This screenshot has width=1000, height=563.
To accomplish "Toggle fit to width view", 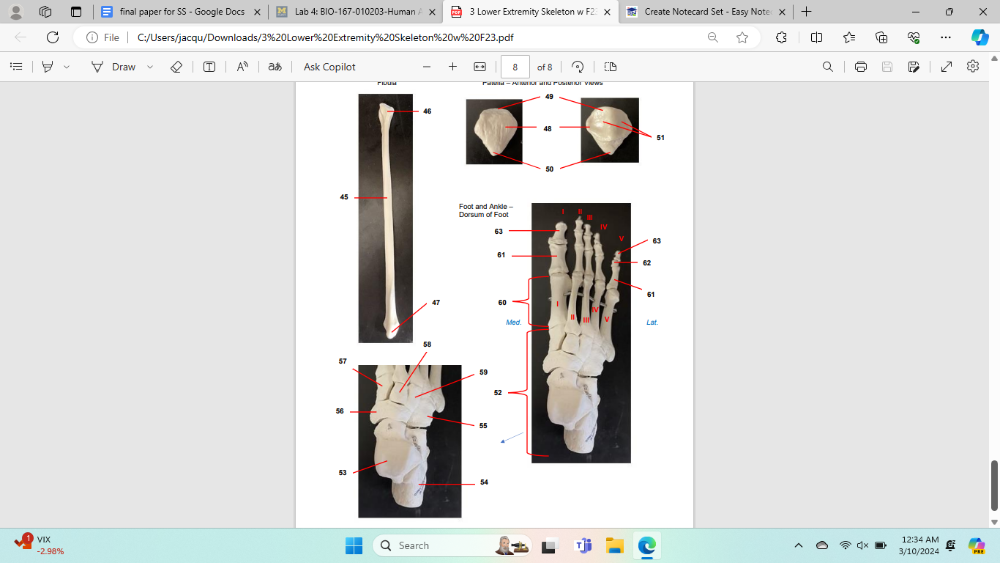I will [479, 67].
